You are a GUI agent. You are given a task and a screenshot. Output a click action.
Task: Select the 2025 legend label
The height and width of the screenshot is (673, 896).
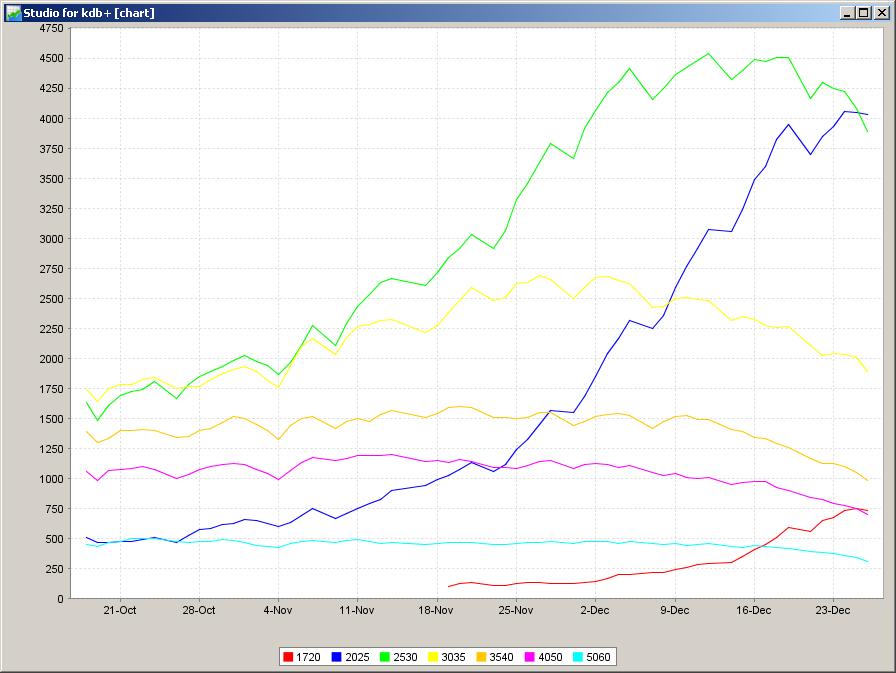[357, 657]
